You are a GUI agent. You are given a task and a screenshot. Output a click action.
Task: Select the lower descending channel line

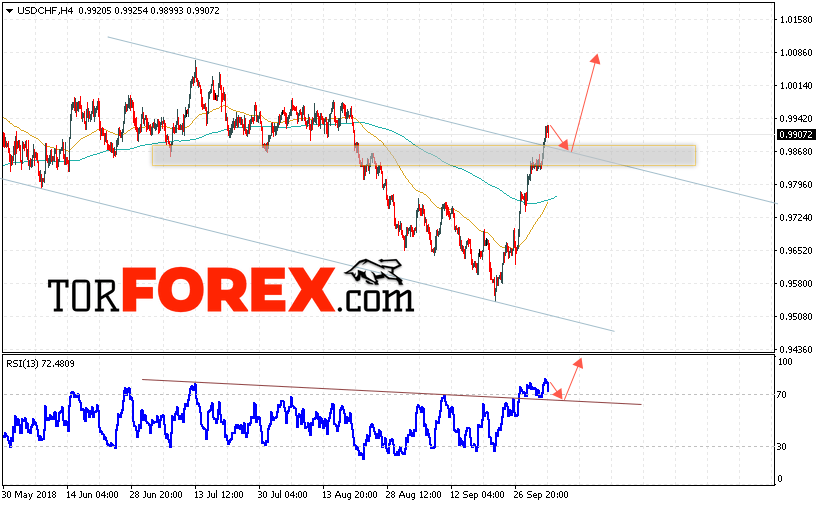[x=307, y=255]
